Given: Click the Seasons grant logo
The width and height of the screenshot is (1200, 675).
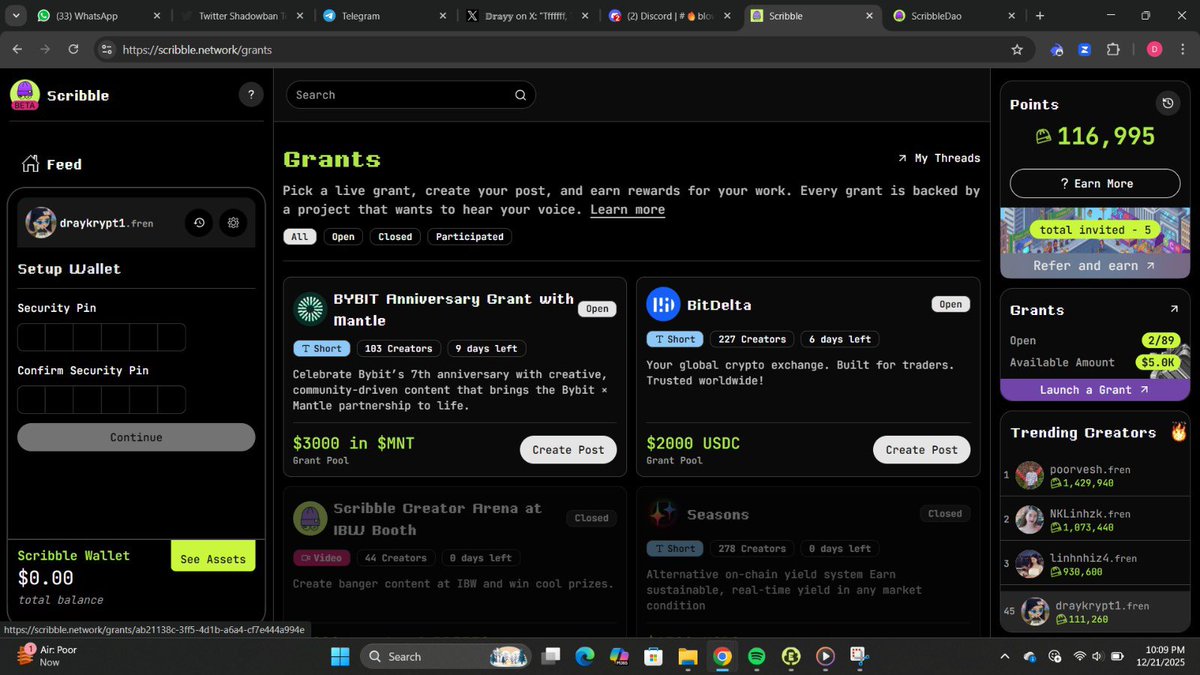Looking at the screenshot, I should click(663, 514).
